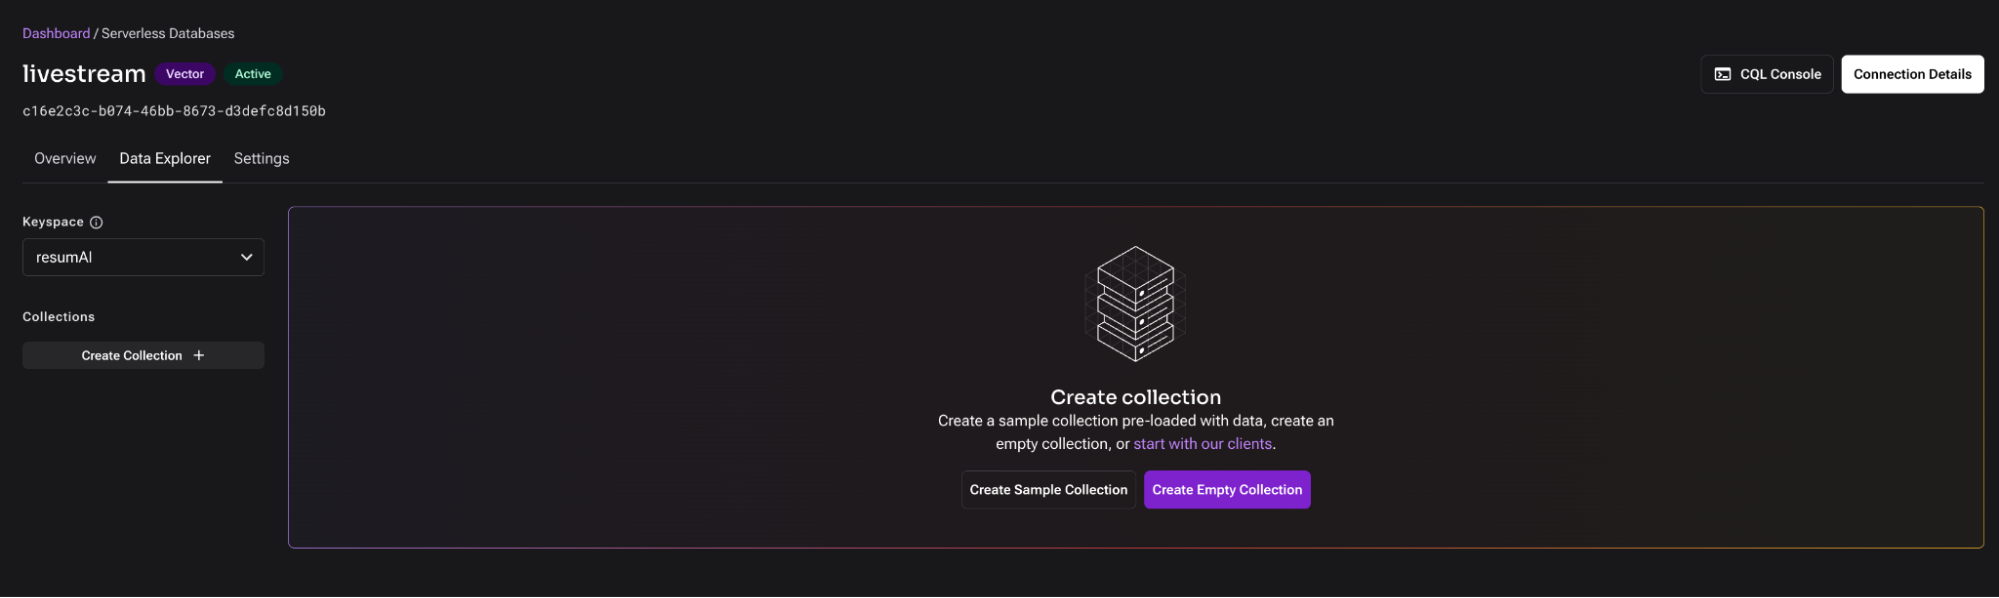This screenshot has height=598, width=1999.
Task: Follow the 'start with our clients' link
Action: pos(1202,444)
